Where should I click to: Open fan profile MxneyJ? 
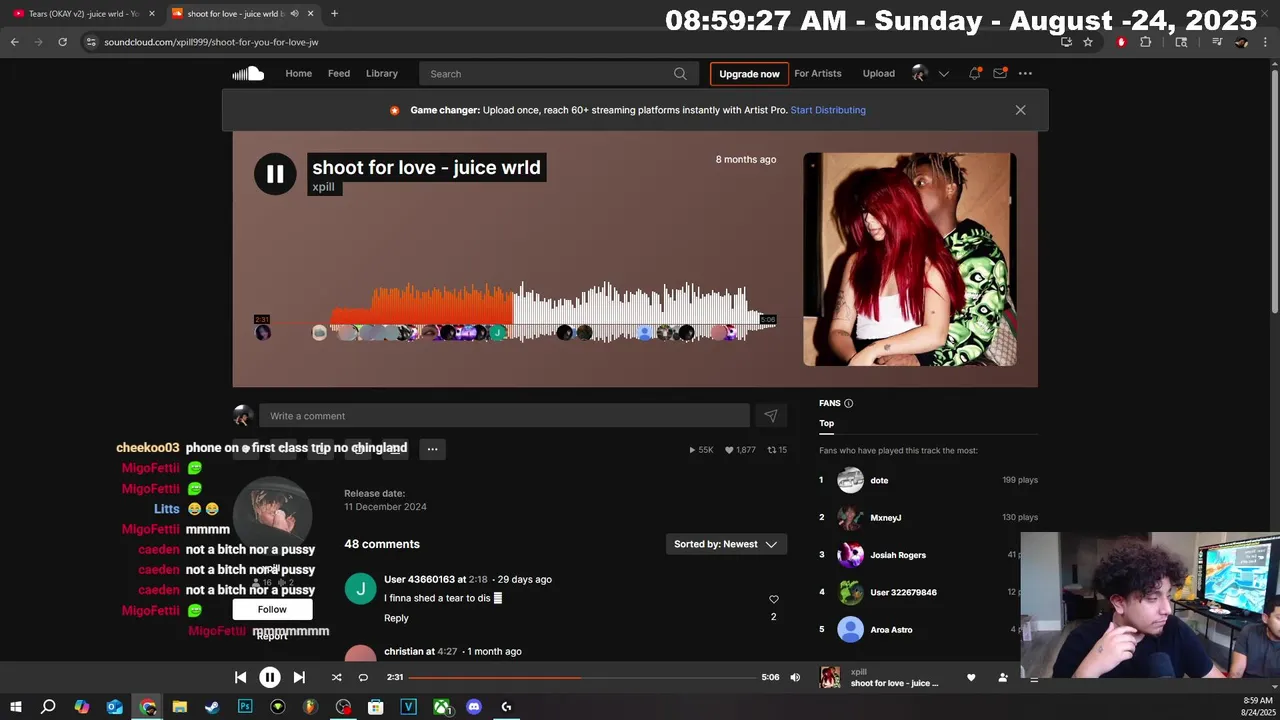tap(886, 518)
